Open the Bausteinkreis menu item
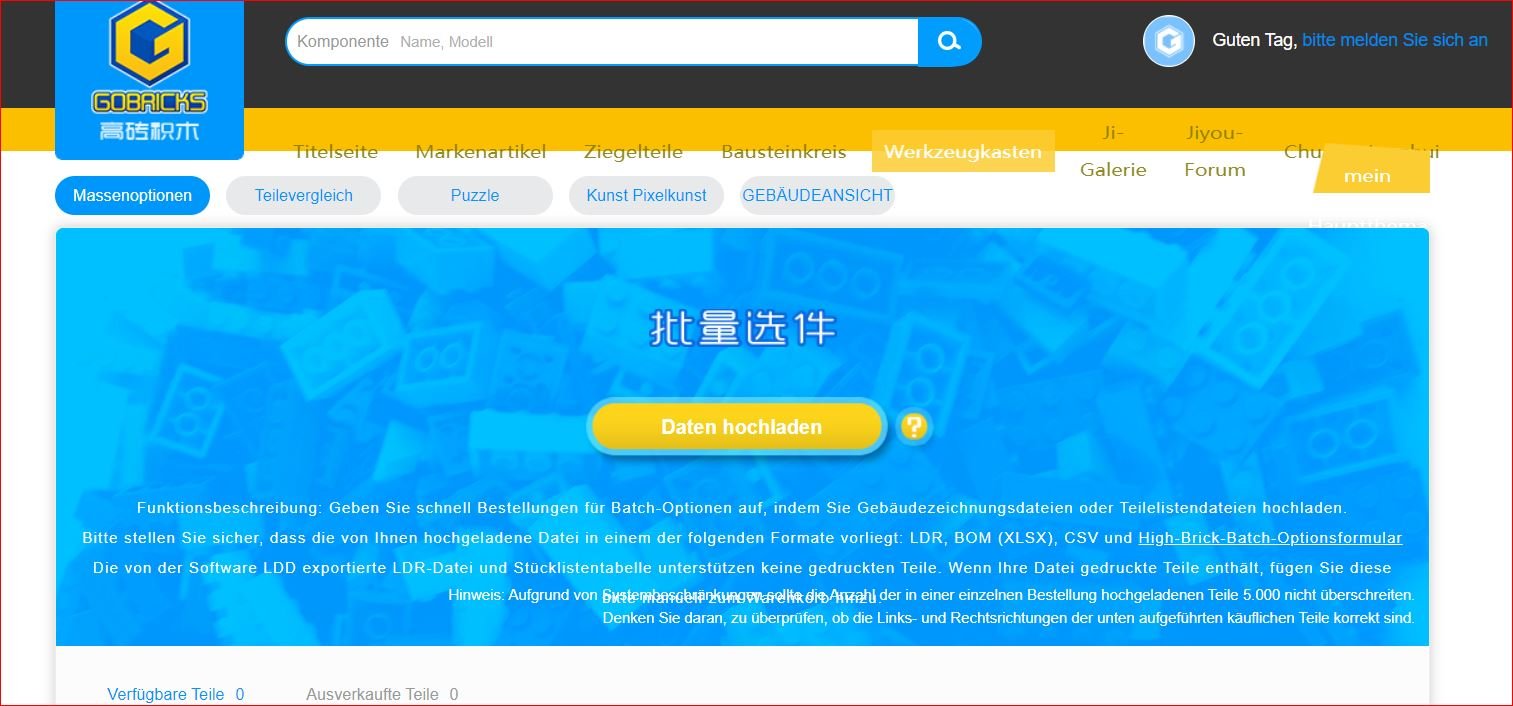This screenshot has width=1513, height=706. 783,152
